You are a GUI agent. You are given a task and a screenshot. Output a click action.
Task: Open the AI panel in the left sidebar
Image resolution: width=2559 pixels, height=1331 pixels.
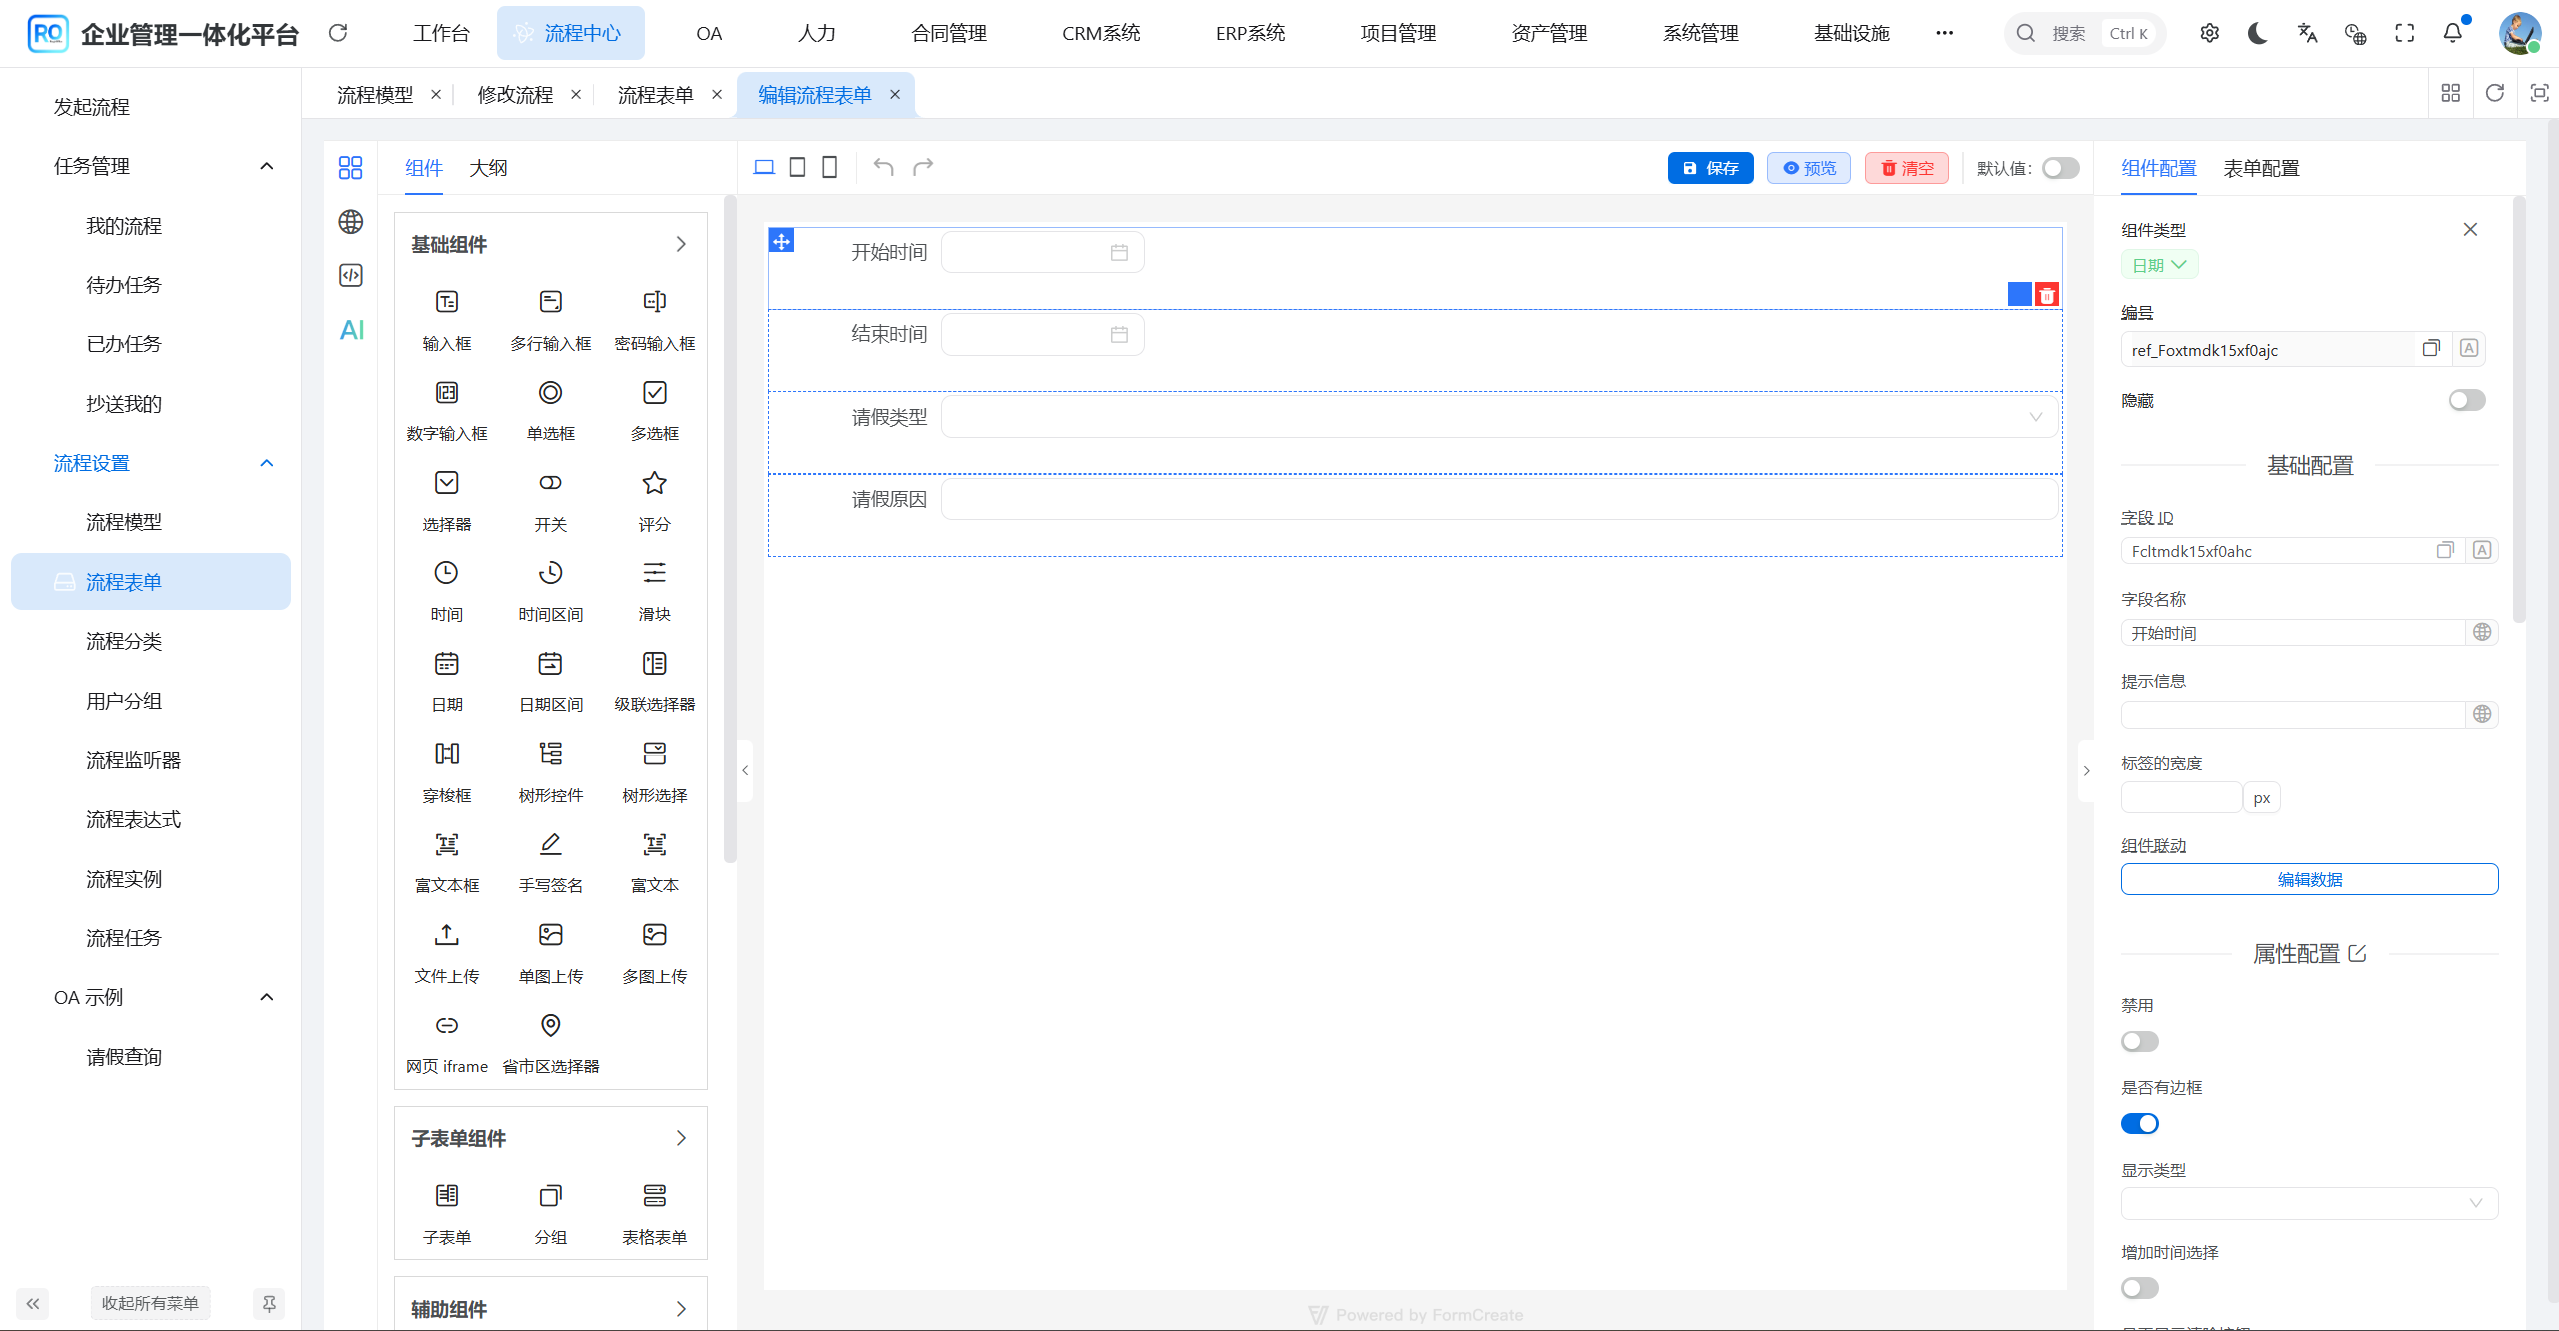pyautogui.click(x=350, y=329)
